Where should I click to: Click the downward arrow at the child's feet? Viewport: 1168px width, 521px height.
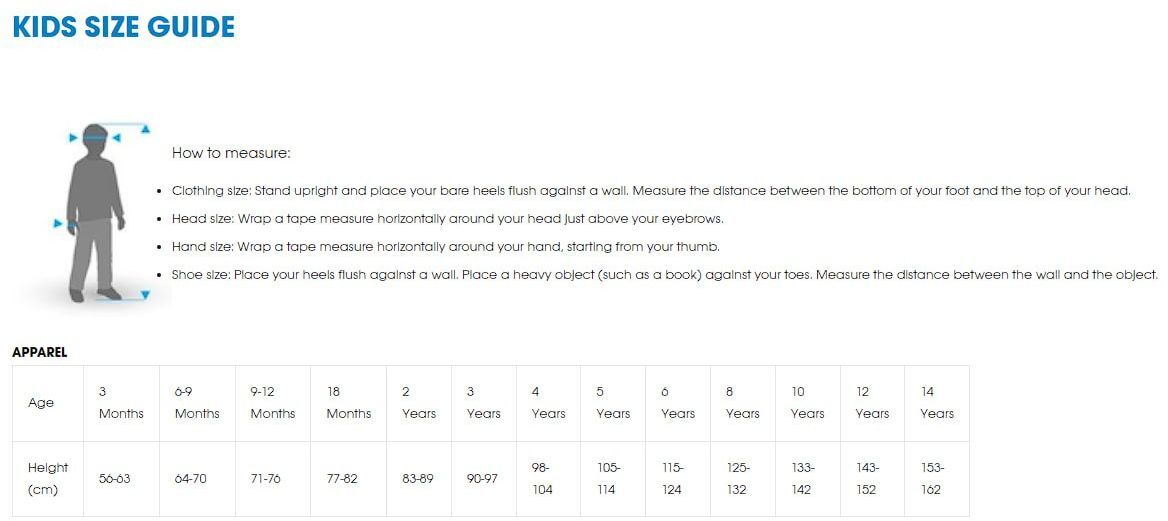click(145, 295)
